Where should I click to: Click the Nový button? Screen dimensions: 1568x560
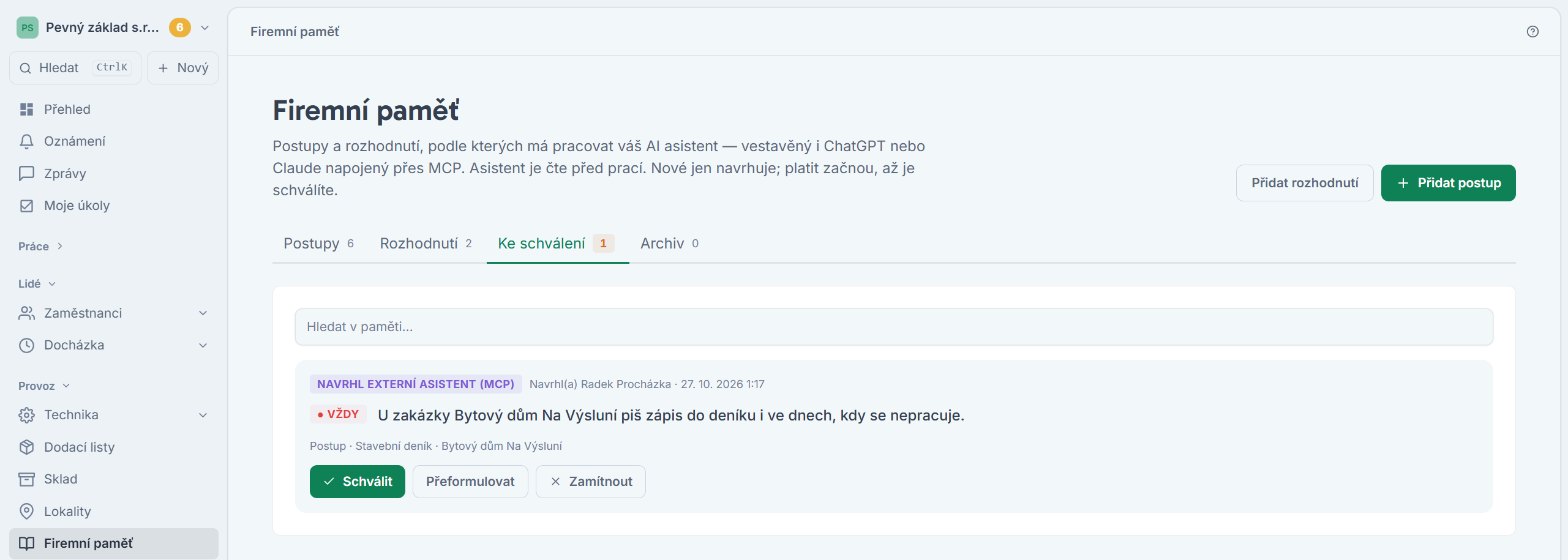[183, 68]
